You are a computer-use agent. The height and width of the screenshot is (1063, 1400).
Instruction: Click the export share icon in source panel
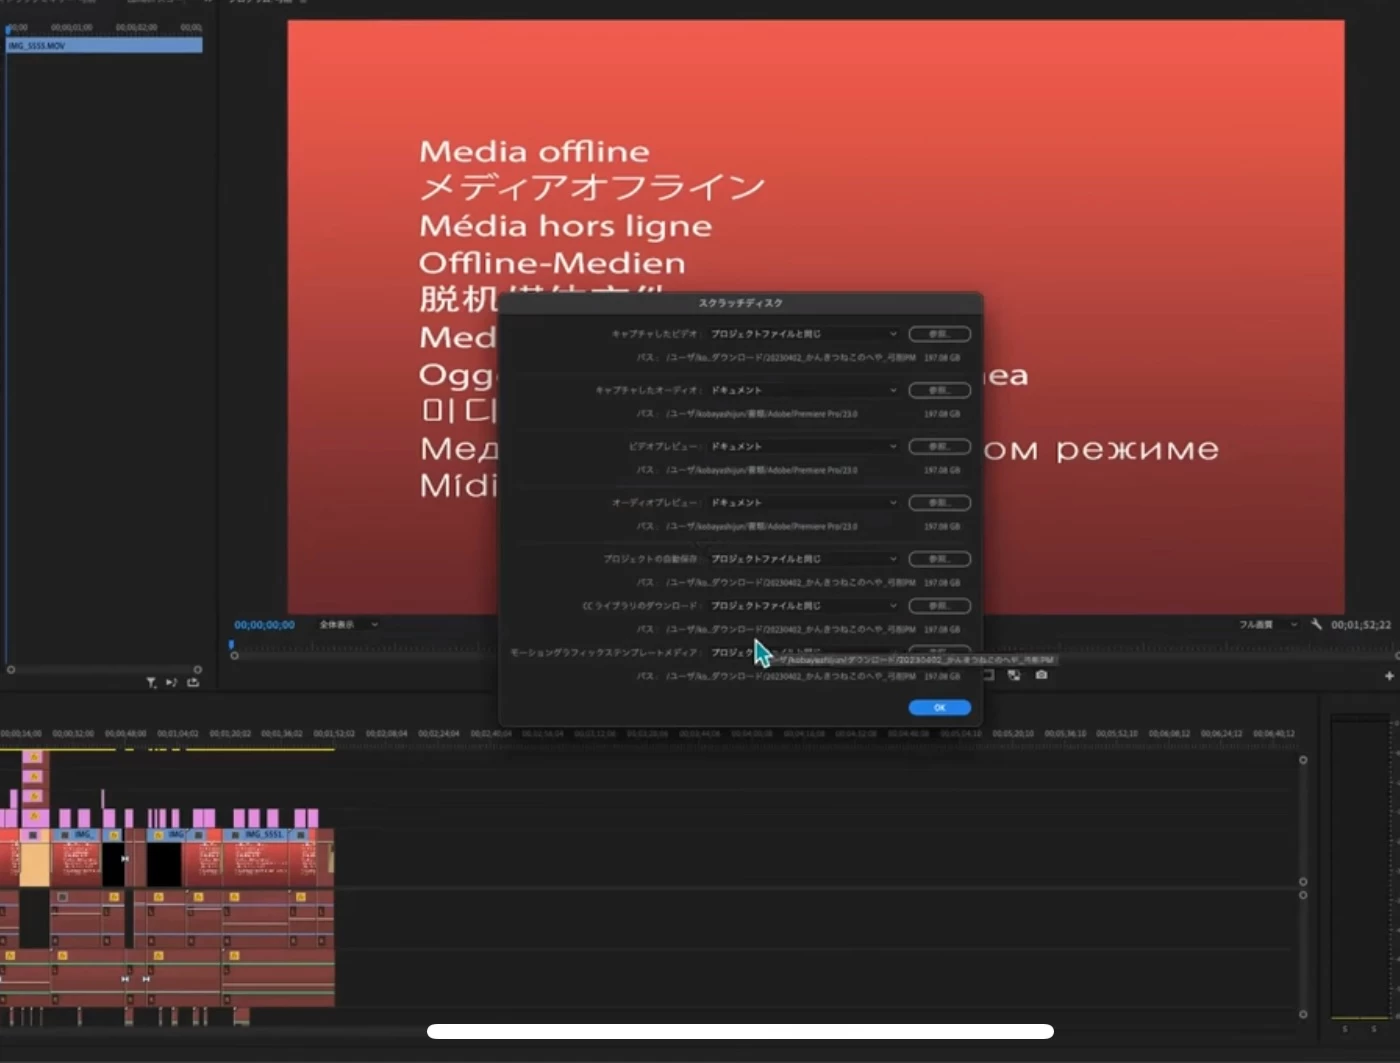point(193,683)
